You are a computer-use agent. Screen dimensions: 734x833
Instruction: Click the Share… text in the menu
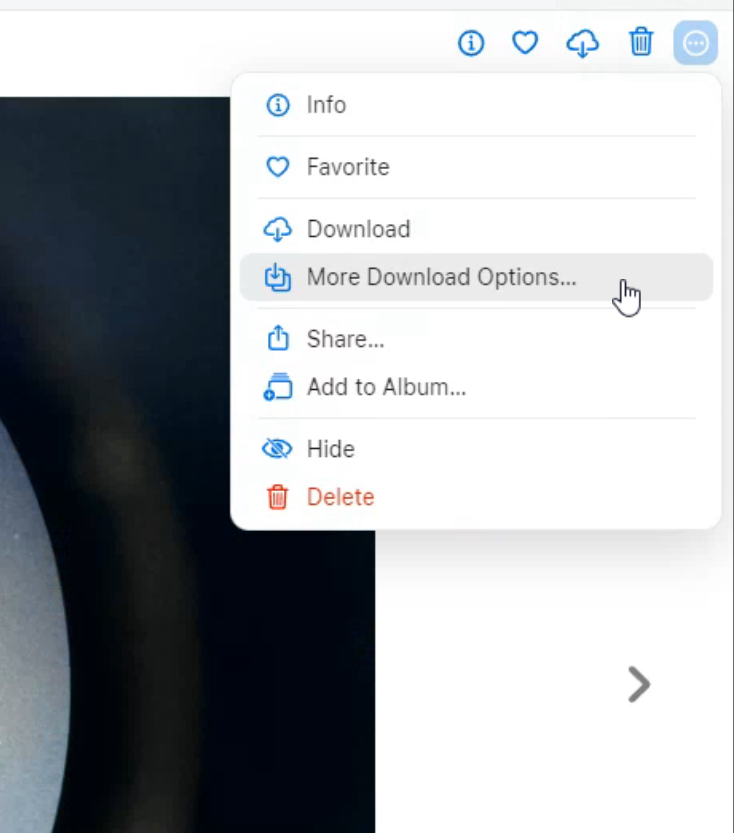[x=345, y=339]
